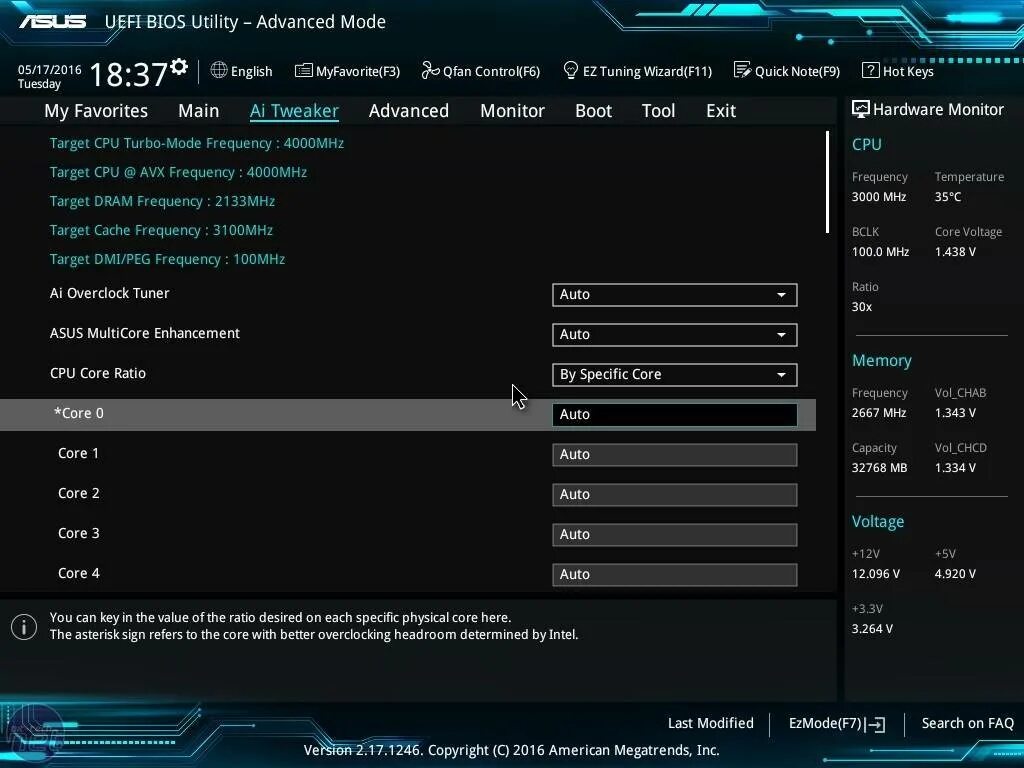1024x768 pixels.
Task: Open the Exit tab
Action: click(721, 110)
